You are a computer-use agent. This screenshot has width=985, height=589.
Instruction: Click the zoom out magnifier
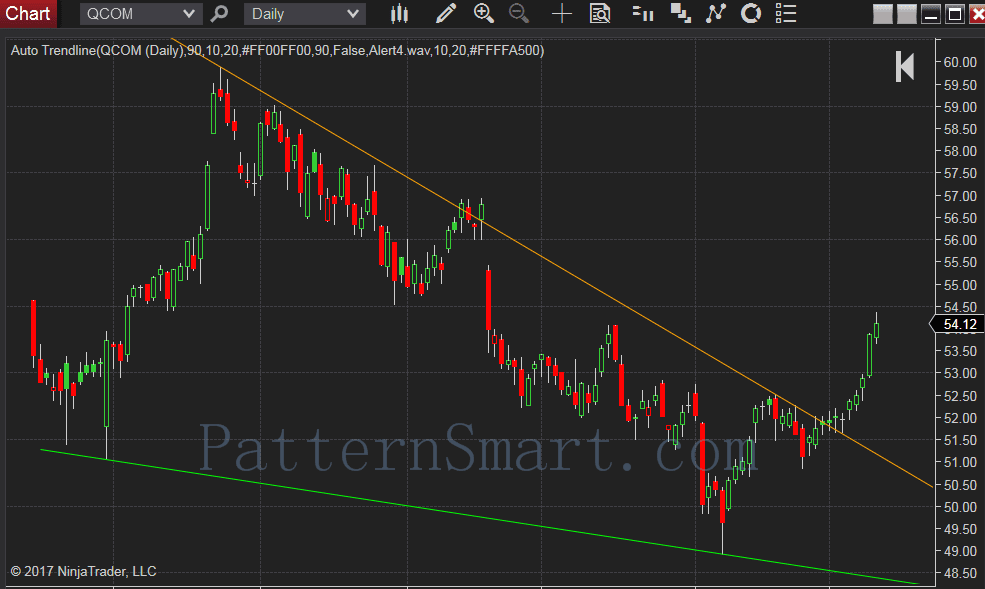(519, 13)
